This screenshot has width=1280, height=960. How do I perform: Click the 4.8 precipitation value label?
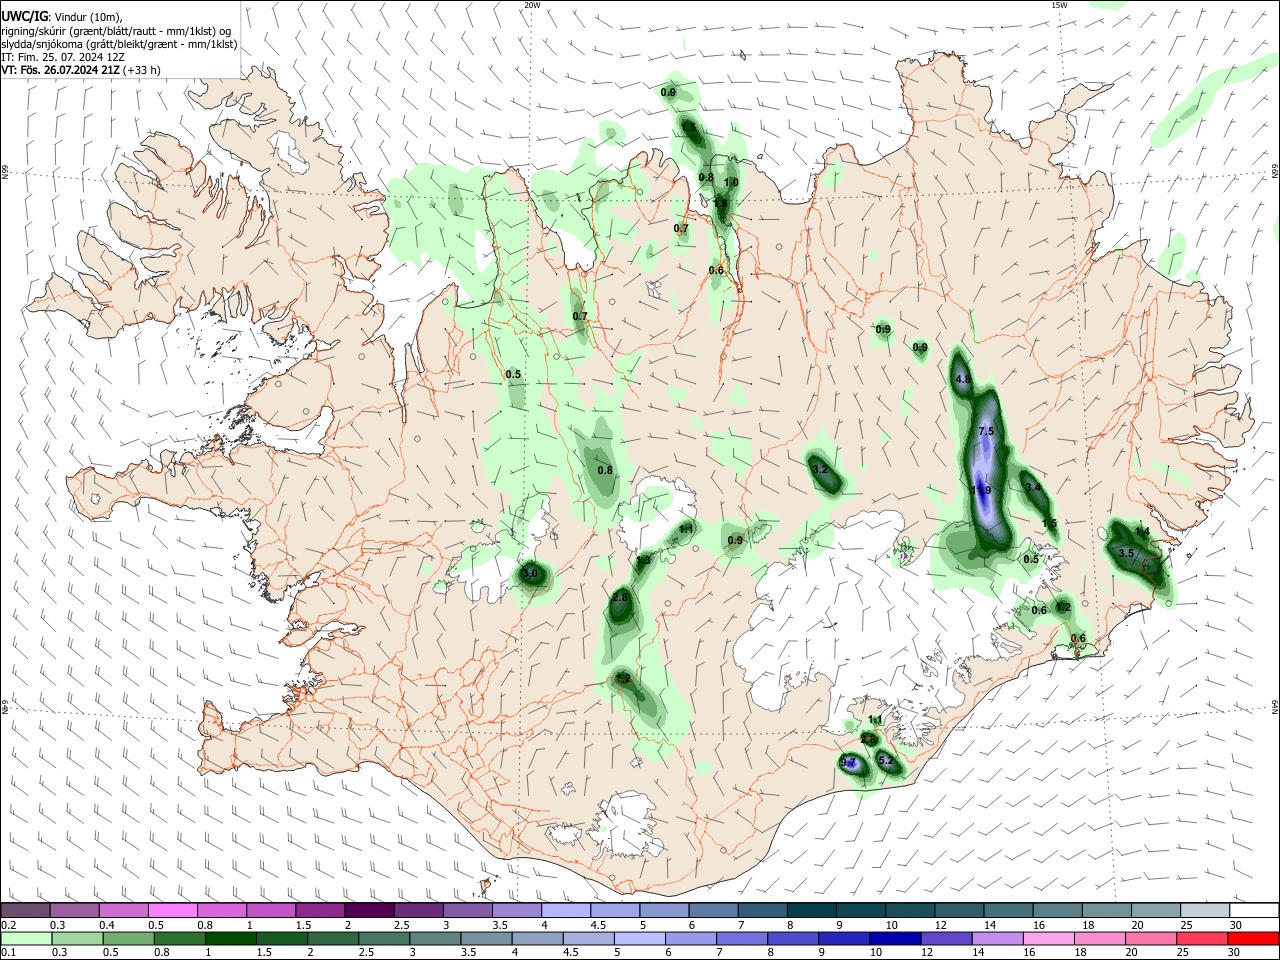(x=963, y=380)
